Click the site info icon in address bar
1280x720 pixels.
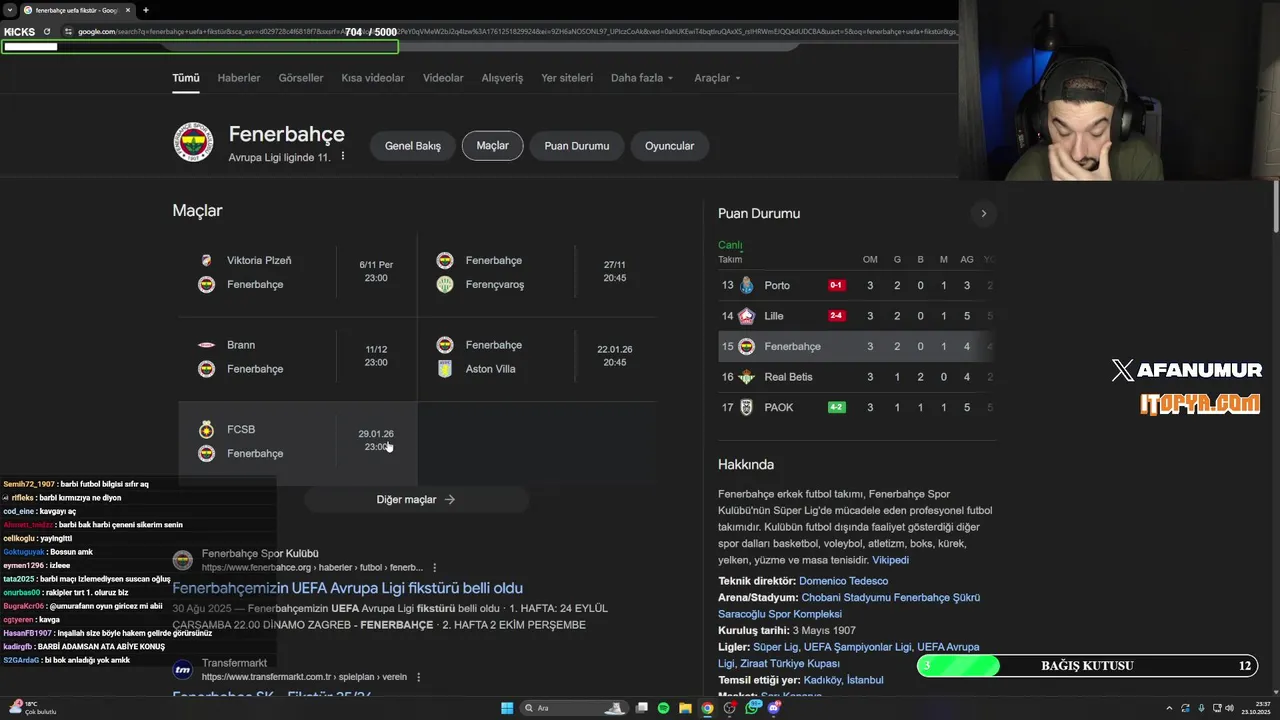(x=68, y=32)
